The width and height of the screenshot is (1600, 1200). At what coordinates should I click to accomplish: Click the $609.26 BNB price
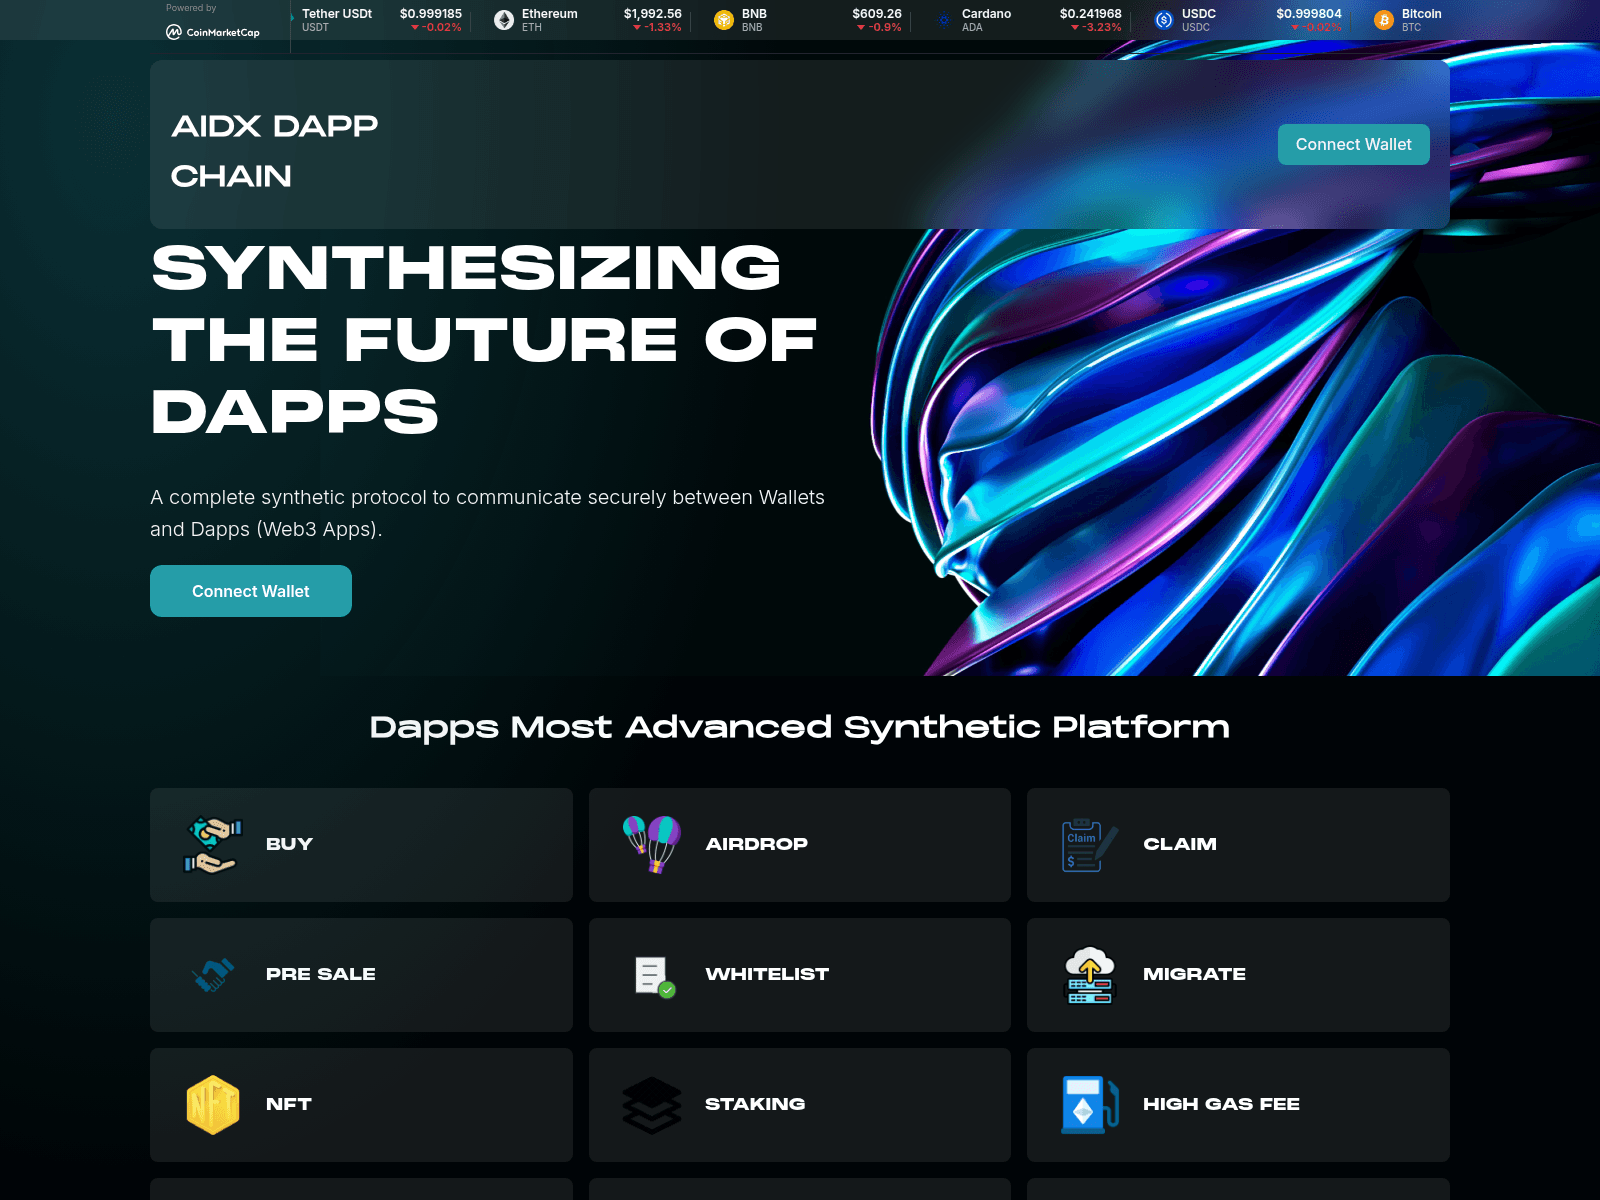point(877,14)
